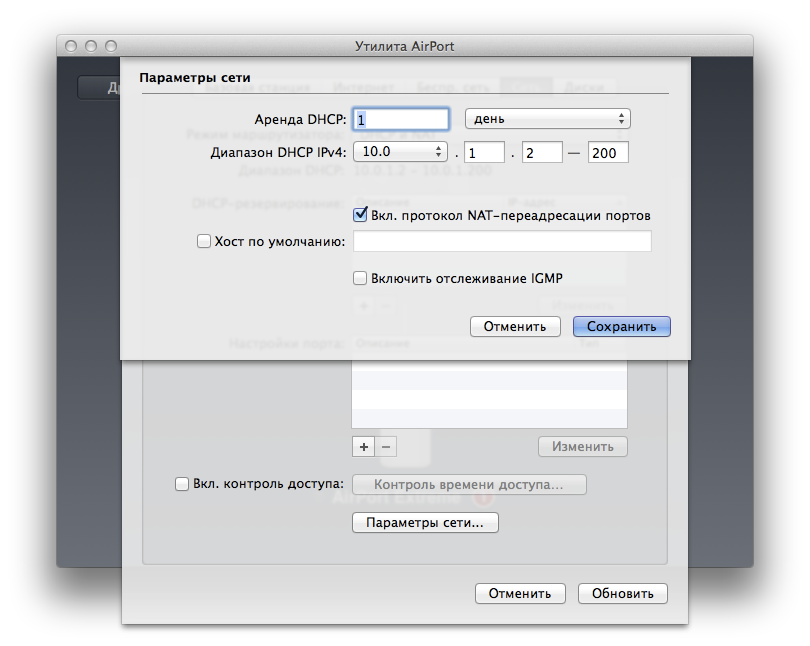Click the range end field containing 200
Screen dimensions: 810x646
point(608,153)
